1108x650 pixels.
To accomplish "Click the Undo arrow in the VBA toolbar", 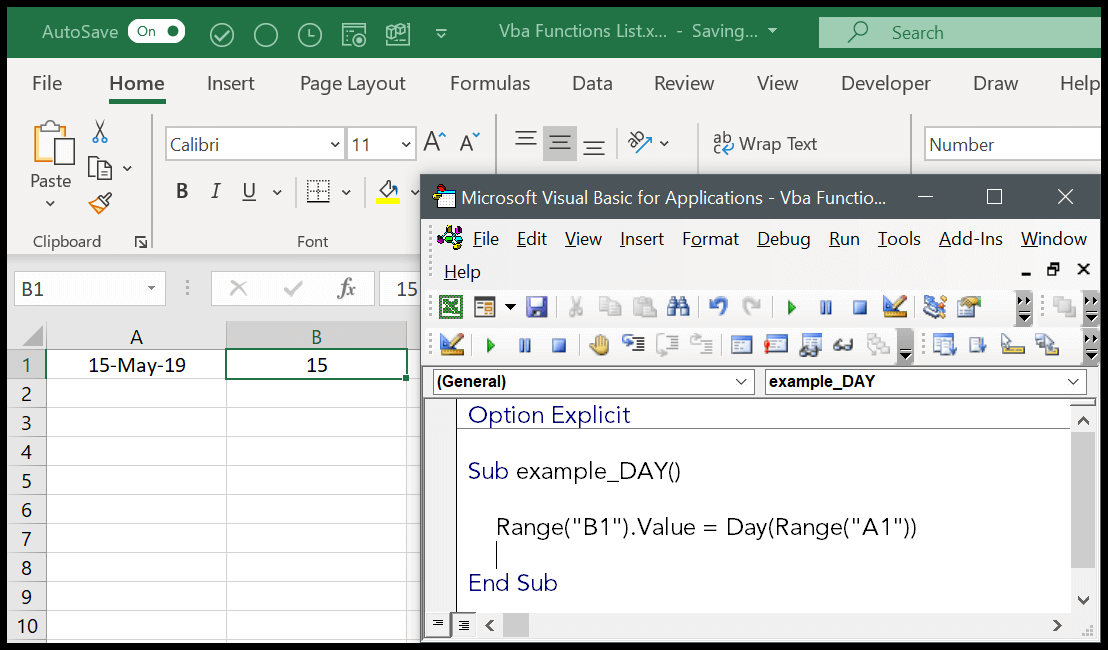I will point(717,307).
